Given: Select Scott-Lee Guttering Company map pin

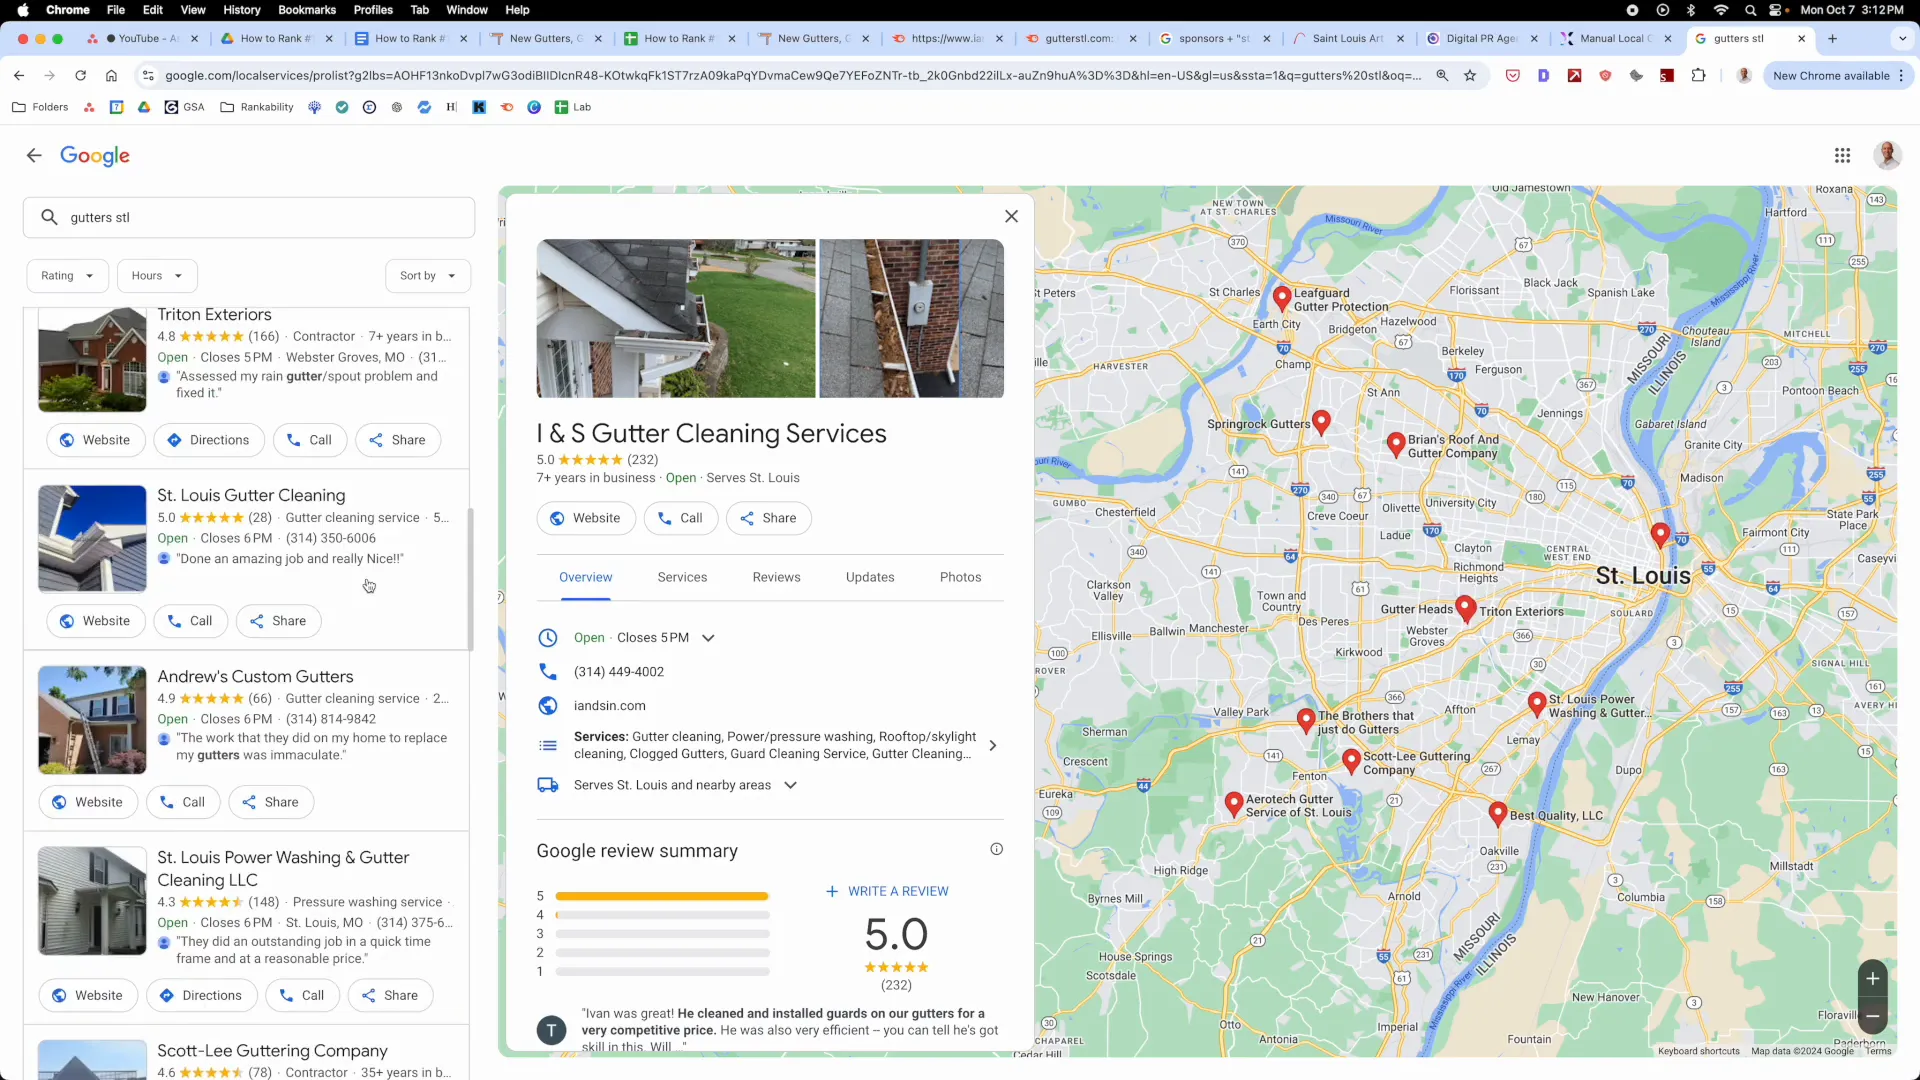Looking at the screenshot, I should pyautogui.click(x=1351, y=761).
